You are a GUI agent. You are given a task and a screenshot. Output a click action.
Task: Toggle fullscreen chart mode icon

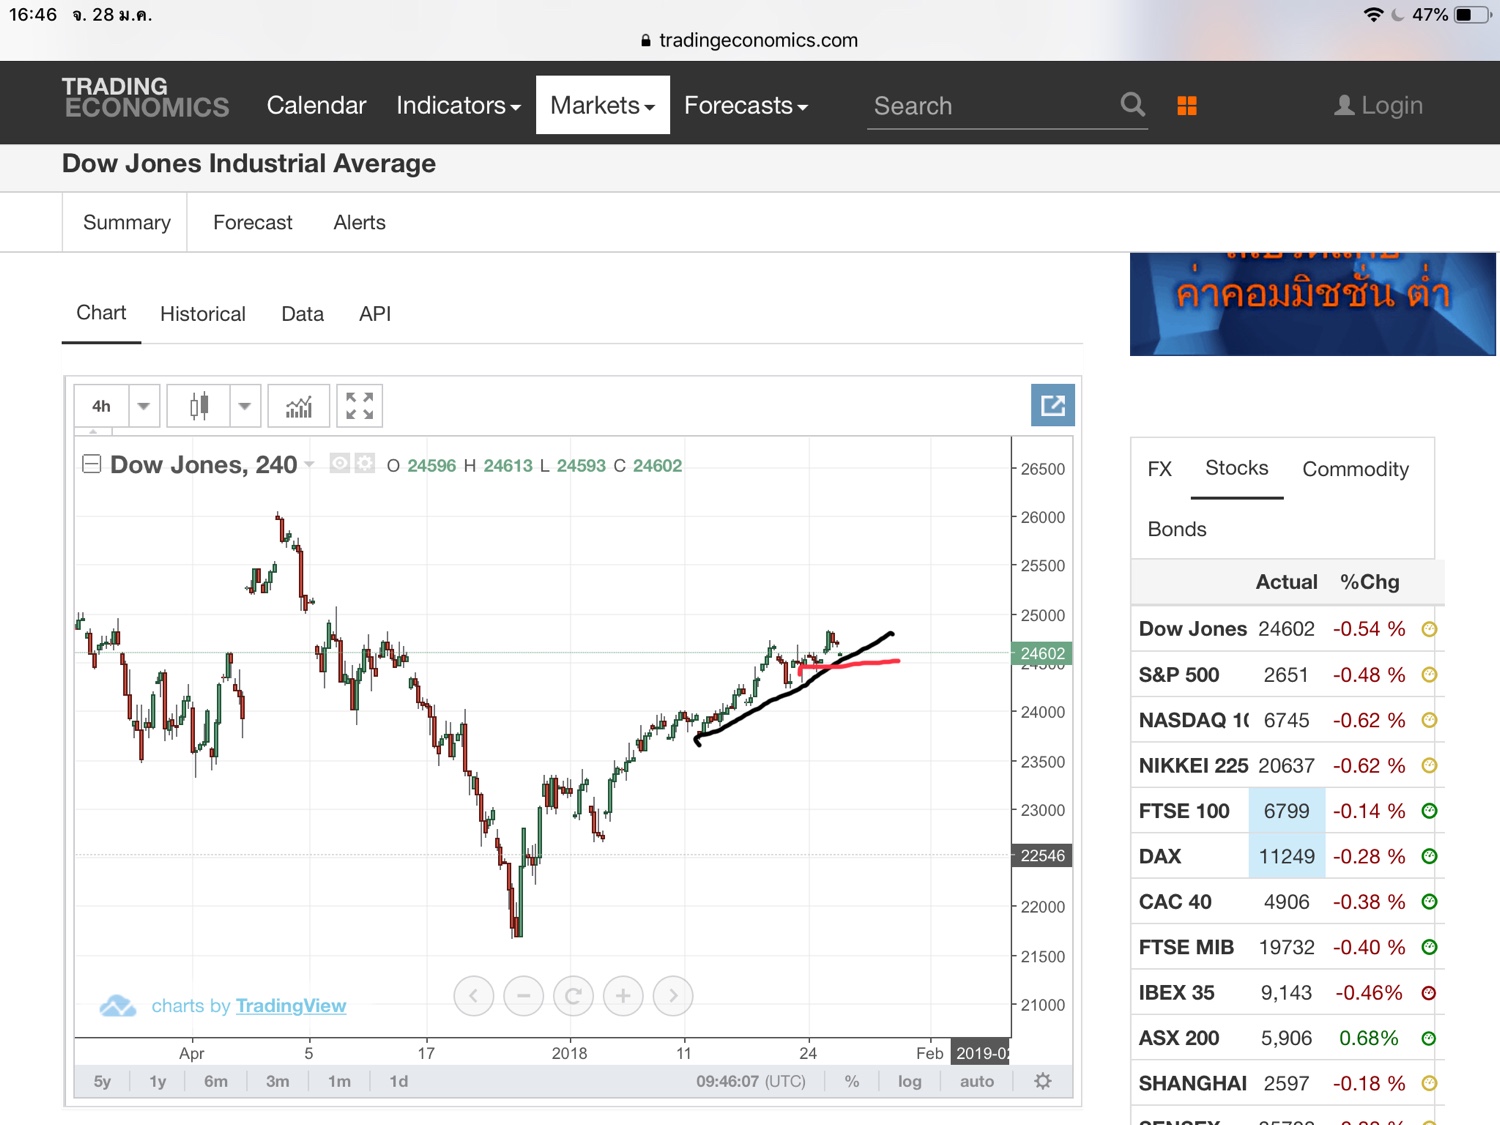tap(359, 406)
